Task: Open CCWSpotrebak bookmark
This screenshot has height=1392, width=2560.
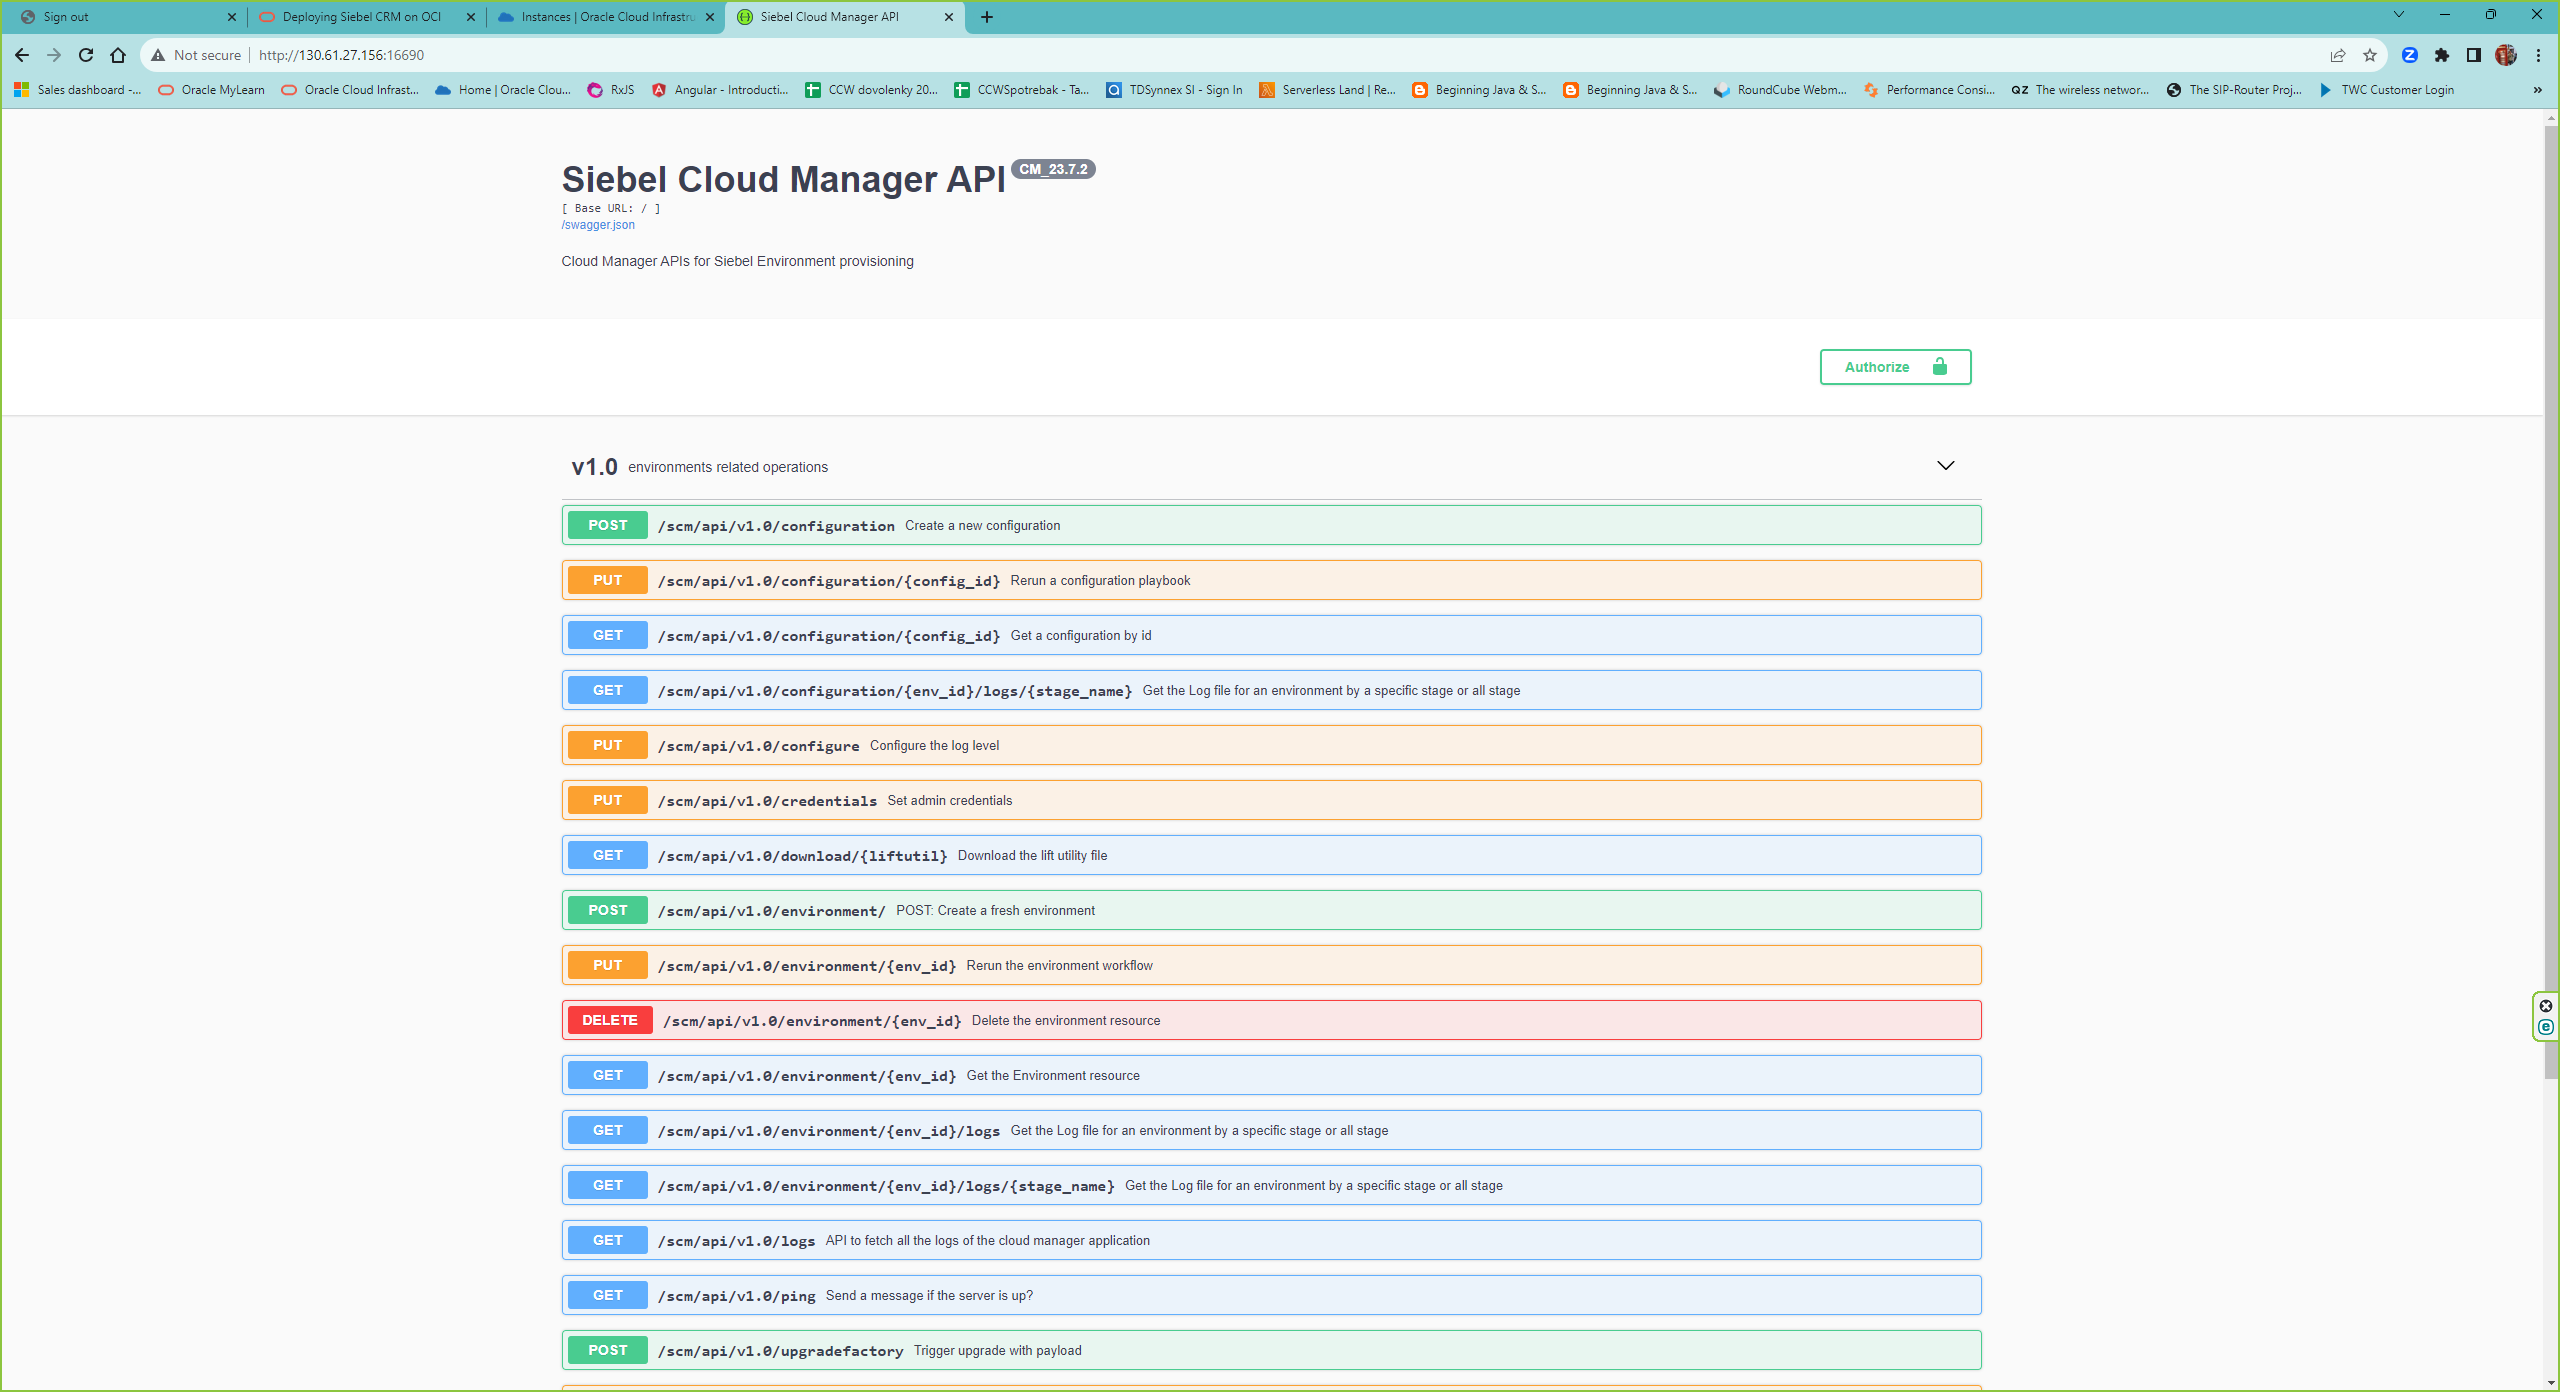Action: coord(1022,90)
